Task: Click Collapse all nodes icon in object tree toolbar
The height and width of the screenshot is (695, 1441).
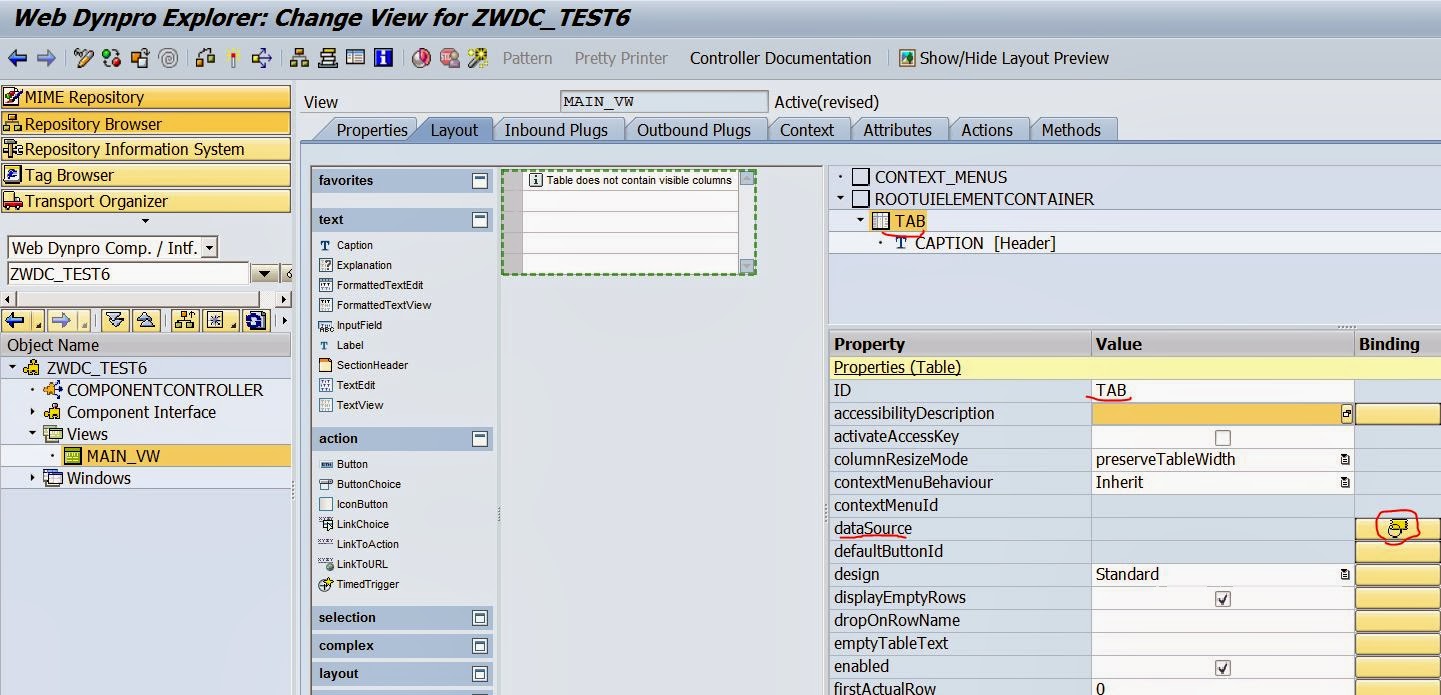Action: pos(146,320)
